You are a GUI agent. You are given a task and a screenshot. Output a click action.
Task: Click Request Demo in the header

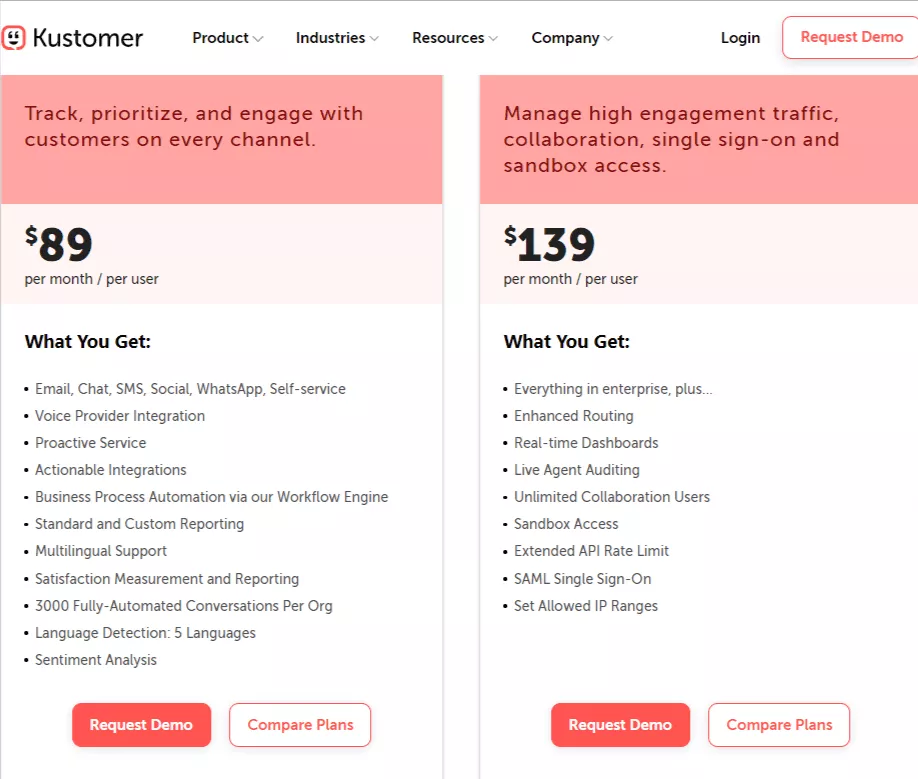click(x=851, y=37)
